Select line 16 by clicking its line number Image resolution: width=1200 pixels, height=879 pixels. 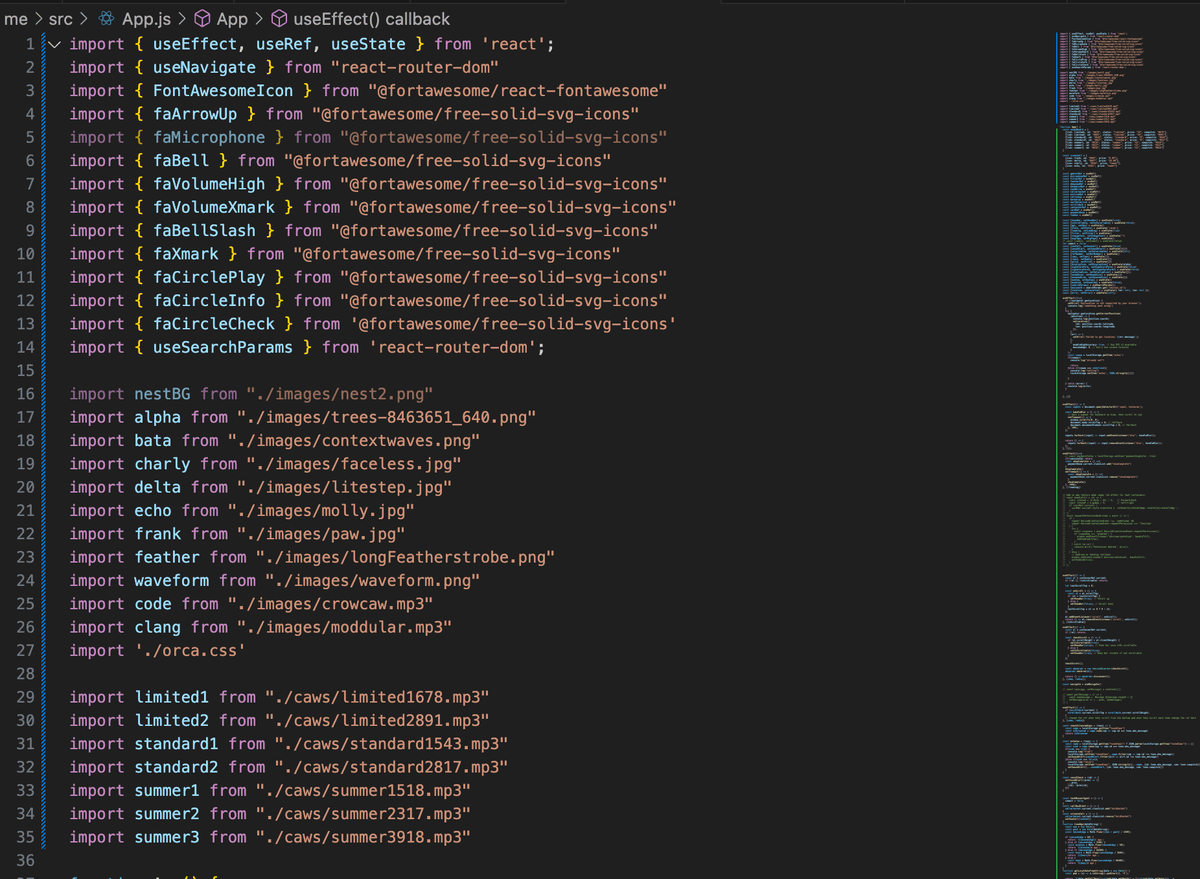[x=25, y=395]
